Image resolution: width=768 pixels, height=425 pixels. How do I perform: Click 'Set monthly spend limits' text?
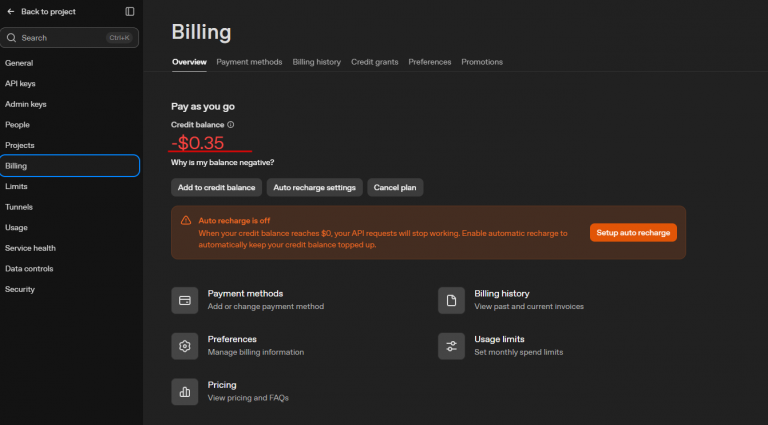point(519,352)
